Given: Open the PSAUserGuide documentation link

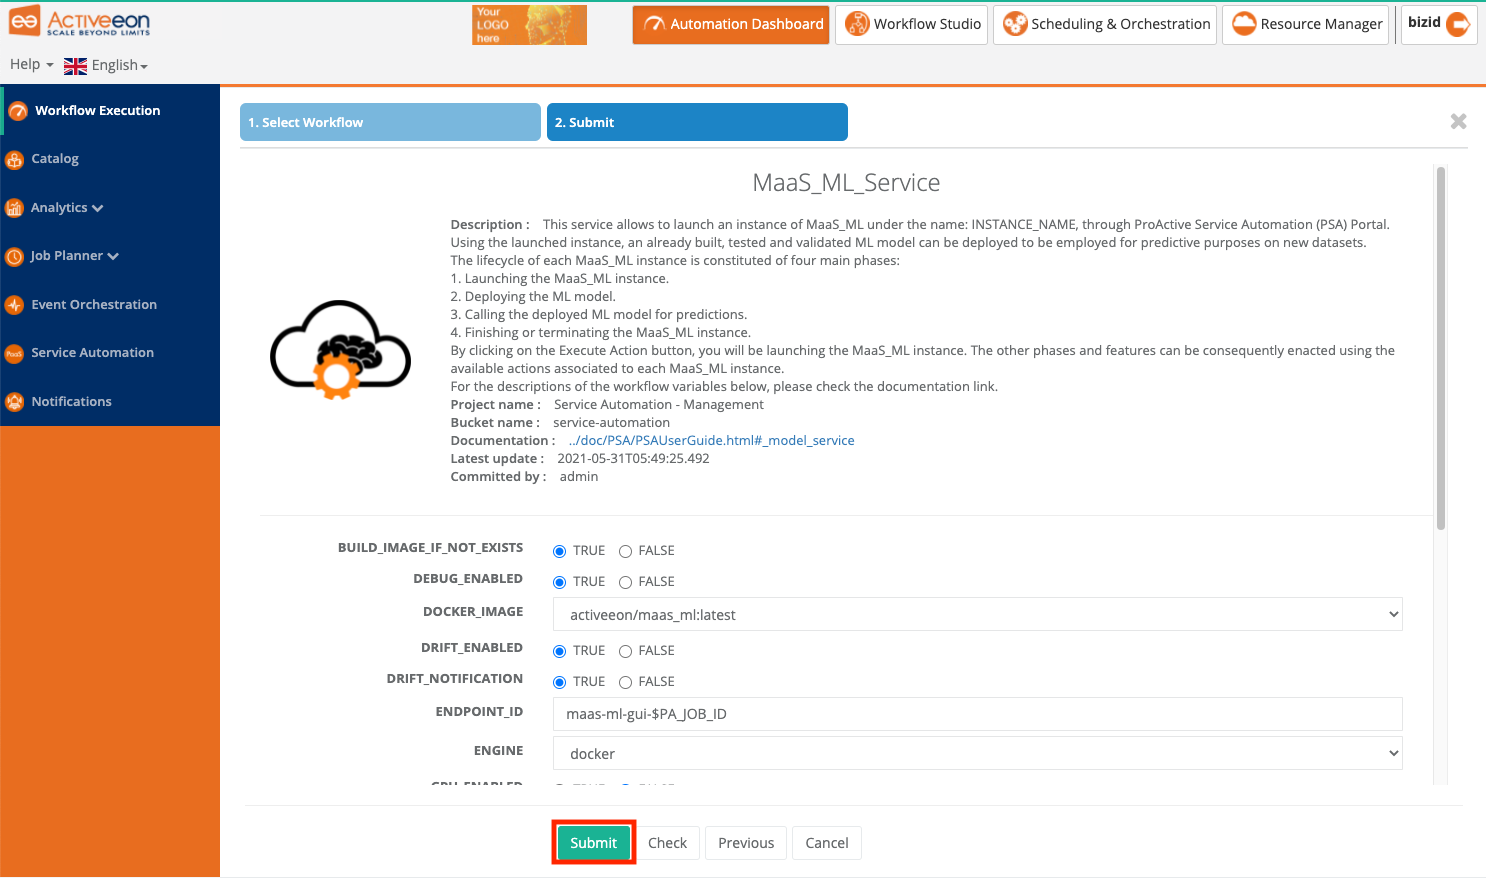Looking at the screenshot, I should pyautogui.click(x=711, y=440).
